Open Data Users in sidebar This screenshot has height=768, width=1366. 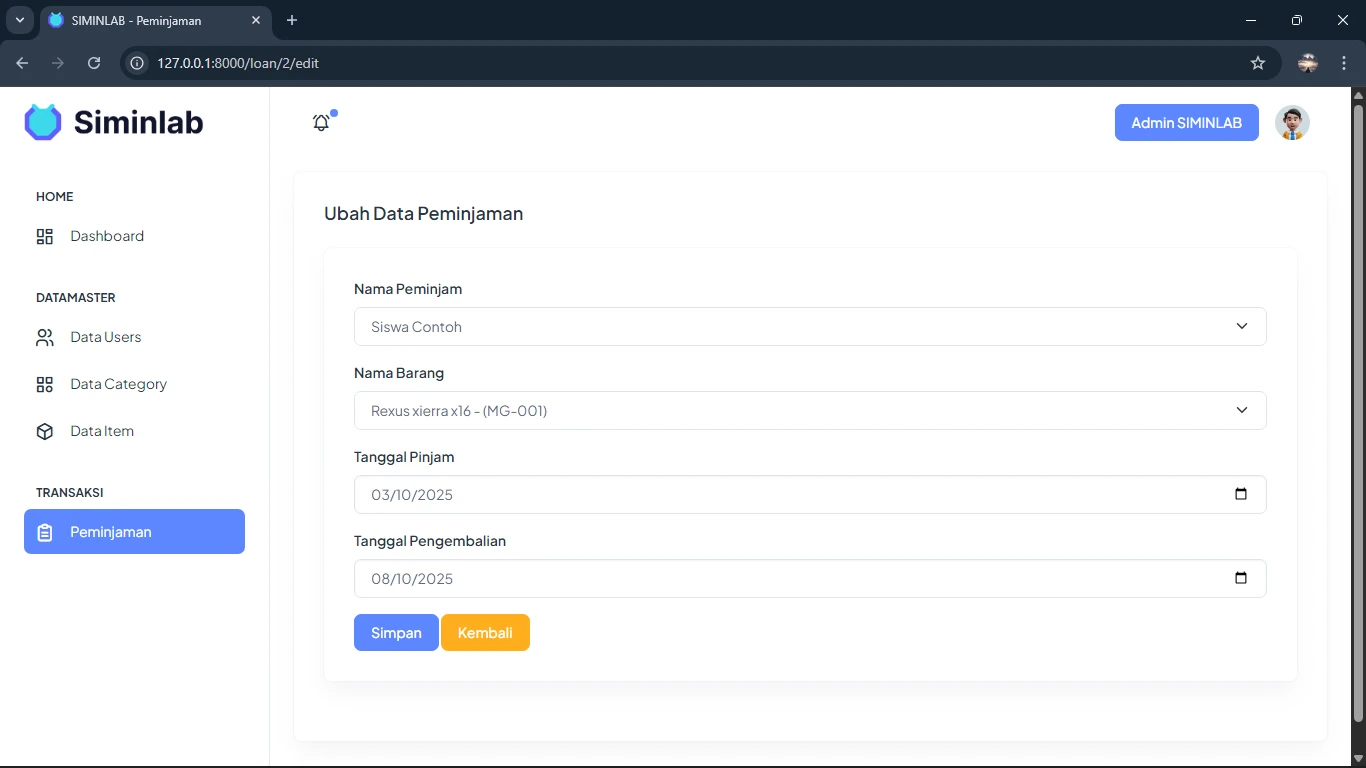coord(105,337)
